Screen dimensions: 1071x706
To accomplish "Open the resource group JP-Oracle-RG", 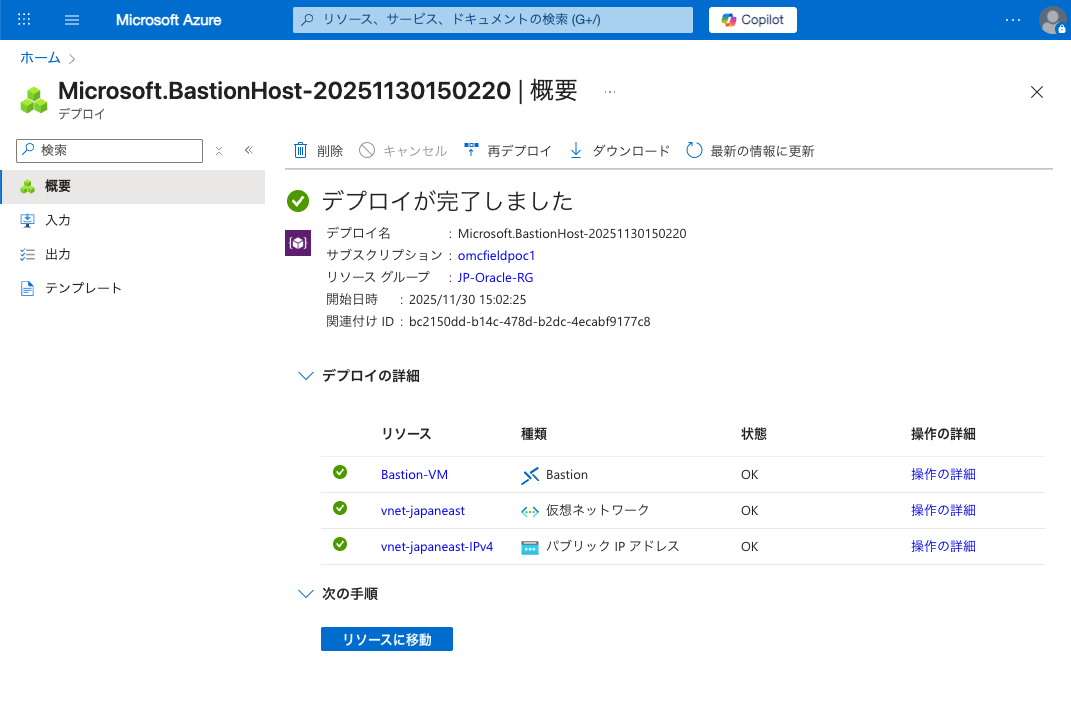I will (x=495, y=277).
